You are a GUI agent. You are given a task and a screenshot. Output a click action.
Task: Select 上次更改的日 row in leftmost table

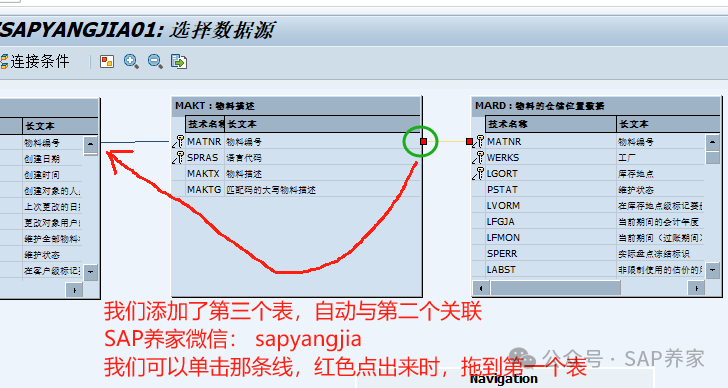(52, 207)
